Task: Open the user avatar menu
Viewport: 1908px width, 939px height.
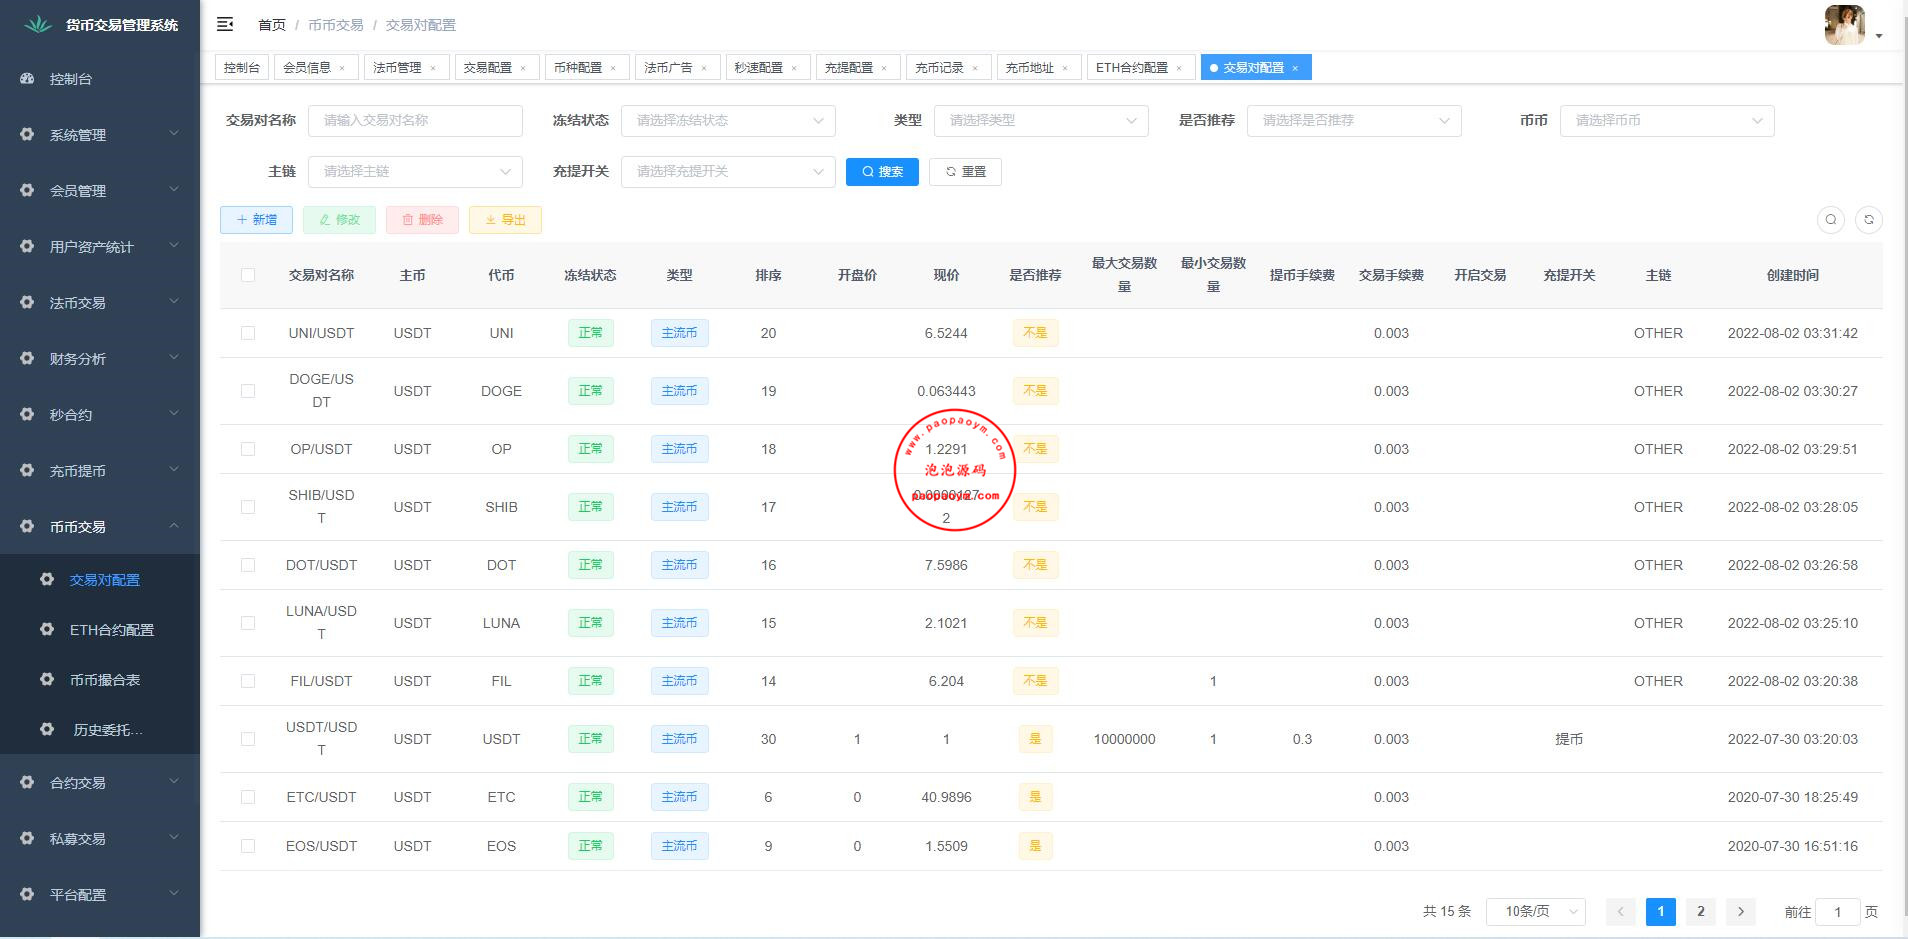Action: 1845,25
